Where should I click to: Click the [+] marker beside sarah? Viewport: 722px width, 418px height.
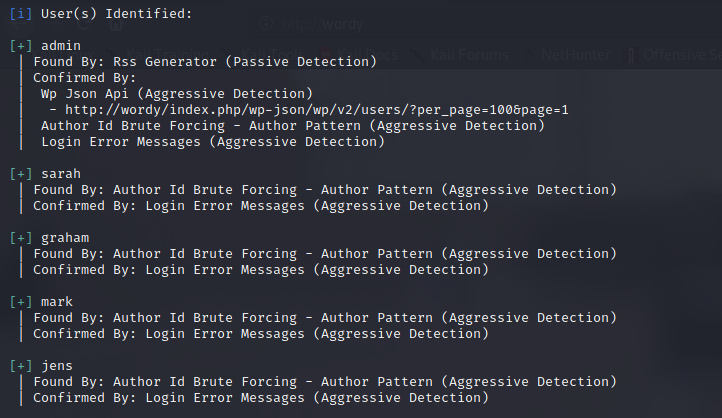[x=21, y=174]
